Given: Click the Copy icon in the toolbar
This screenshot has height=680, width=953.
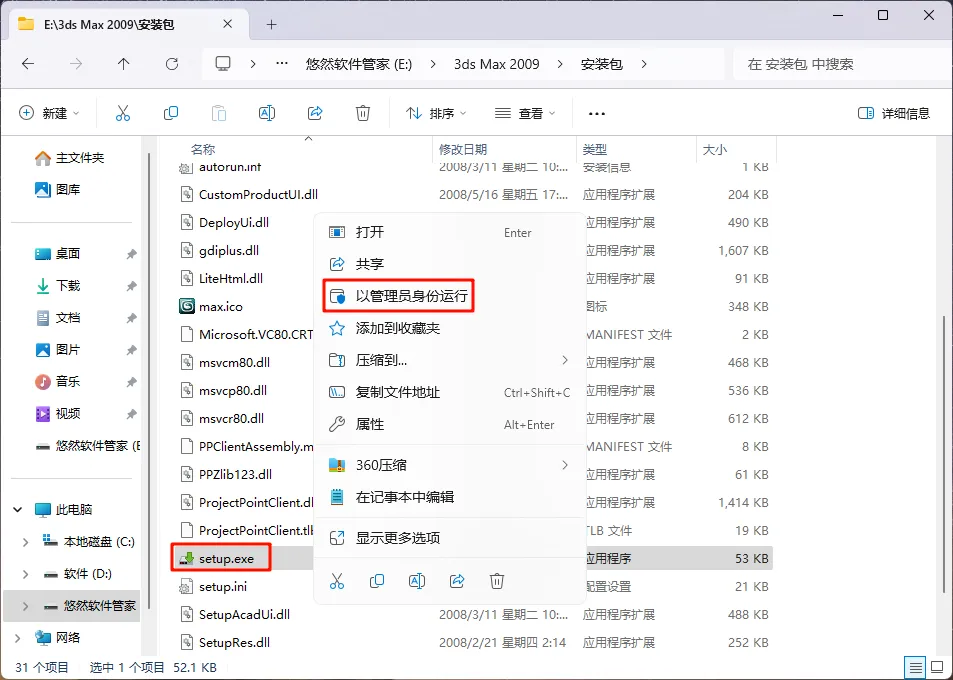Looking at the screenshot, I should coord(171,113).
